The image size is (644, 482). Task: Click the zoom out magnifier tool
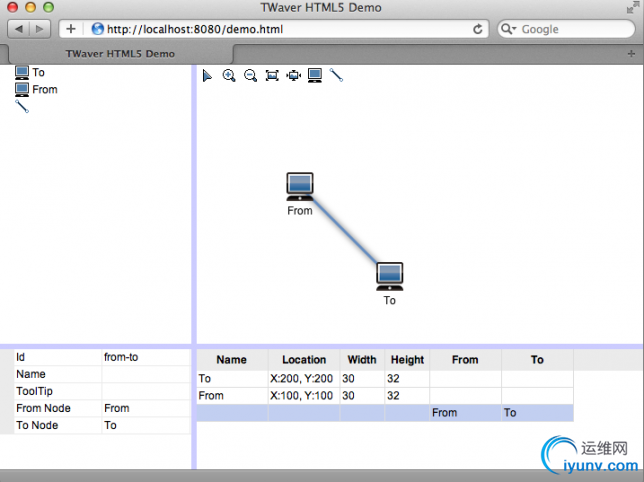pyautogui.click(x=250, y=76)
